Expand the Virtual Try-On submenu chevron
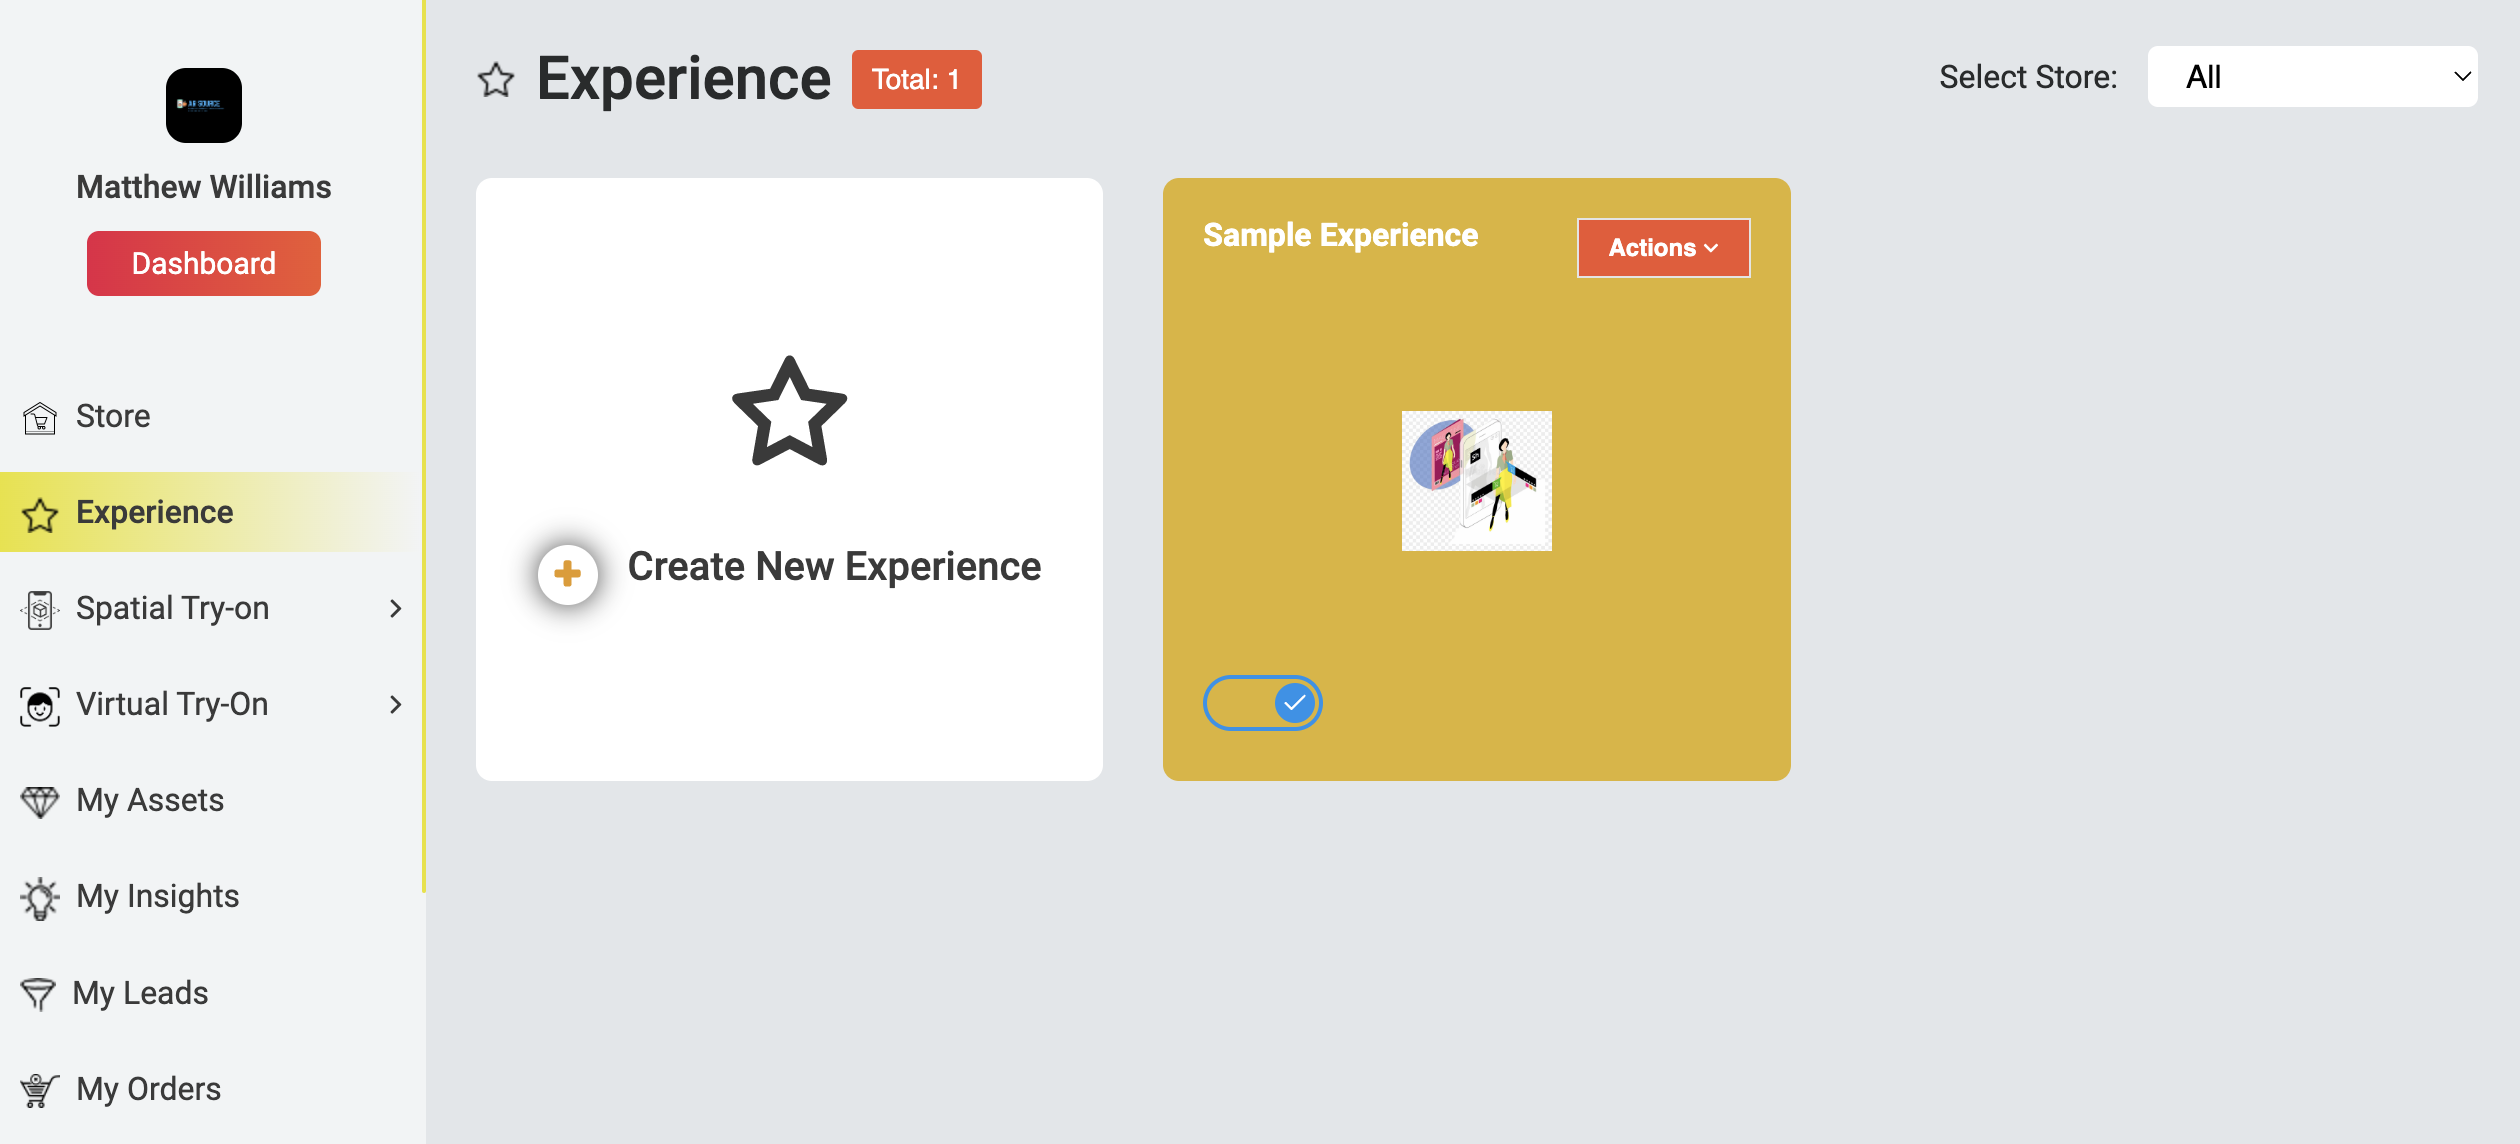Screen dimensions: 2520x1144 (x=396, y=704)
